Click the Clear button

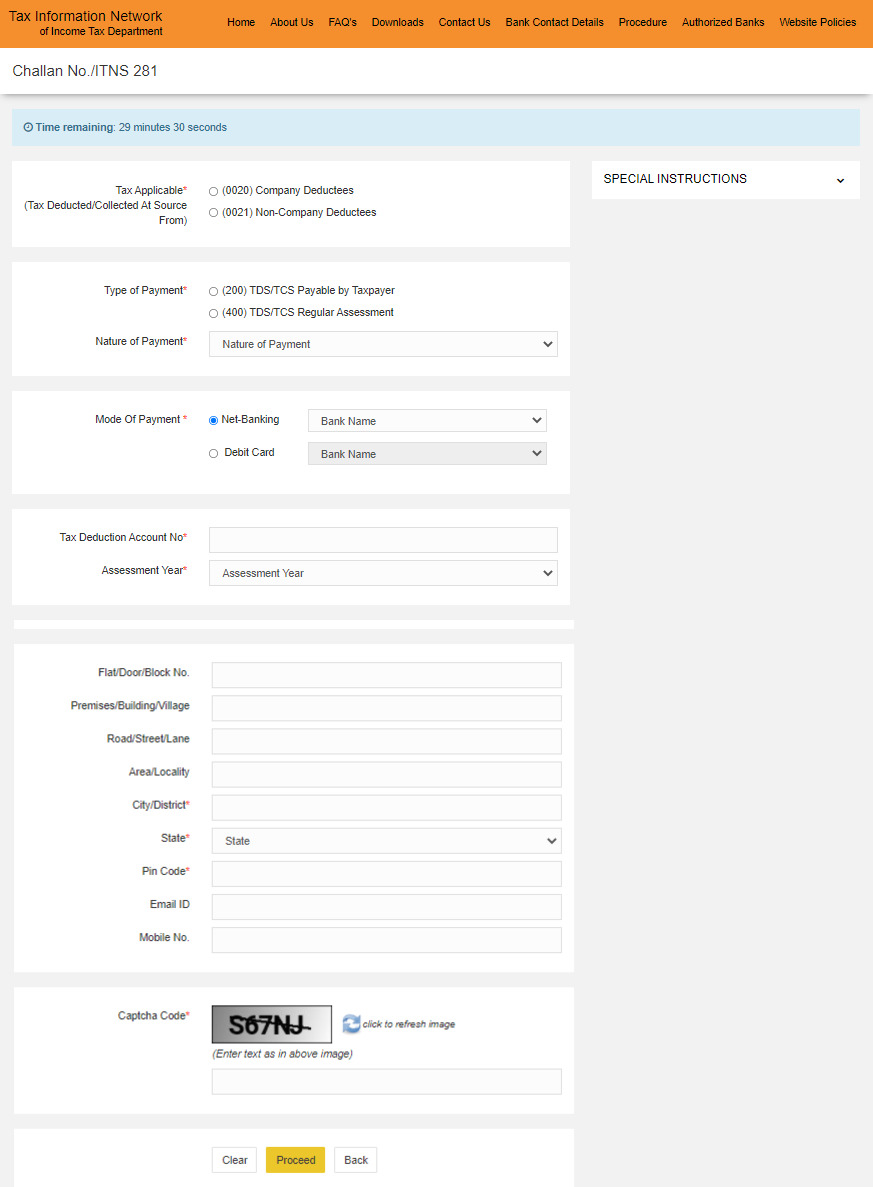[x=233, y=1160]
